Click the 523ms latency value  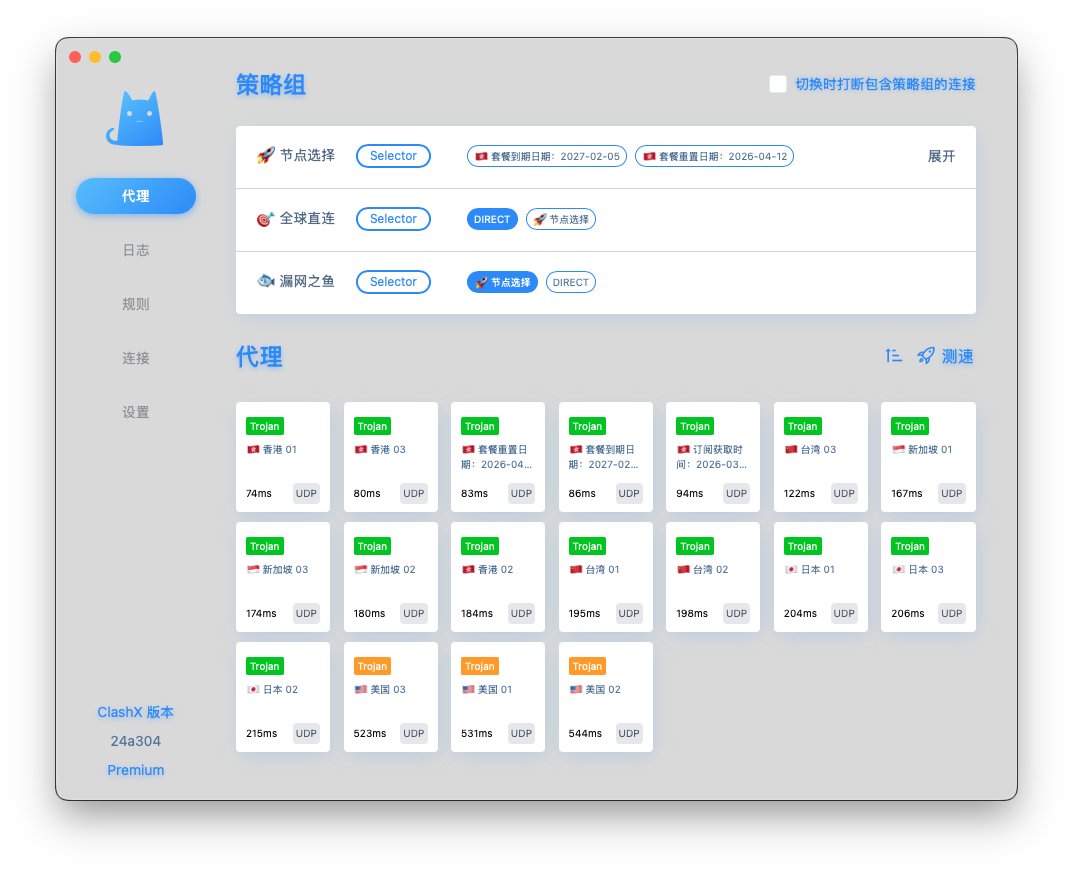point(370,734)
